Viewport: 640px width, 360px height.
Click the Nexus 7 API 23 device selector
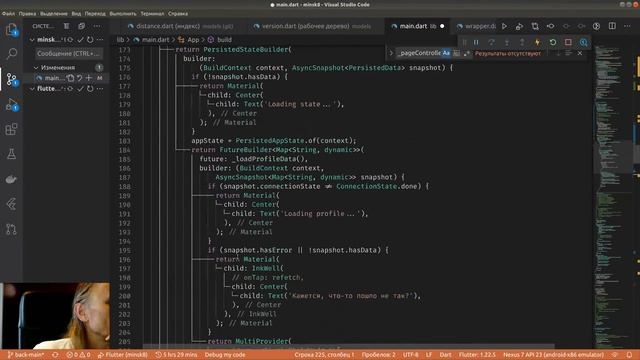pyautogui.click(x=553, y=355)
